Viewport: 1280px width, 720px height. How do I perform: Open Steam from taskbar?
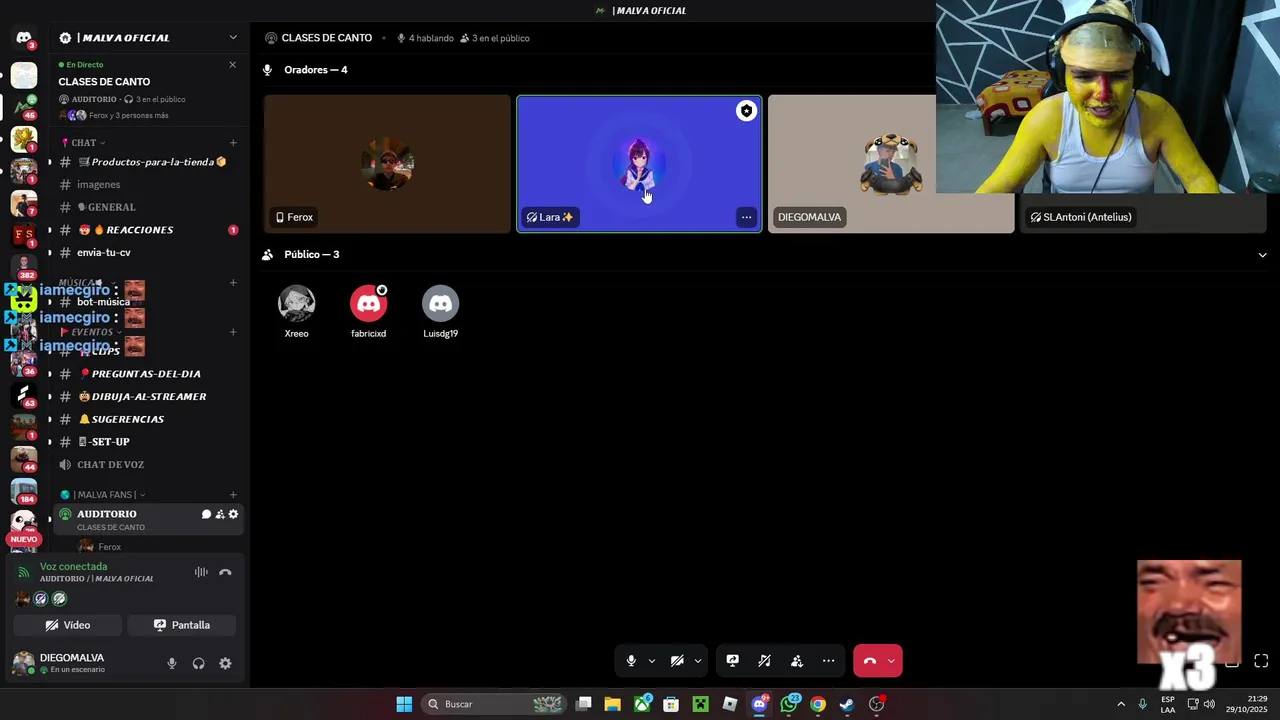point(847,704)
